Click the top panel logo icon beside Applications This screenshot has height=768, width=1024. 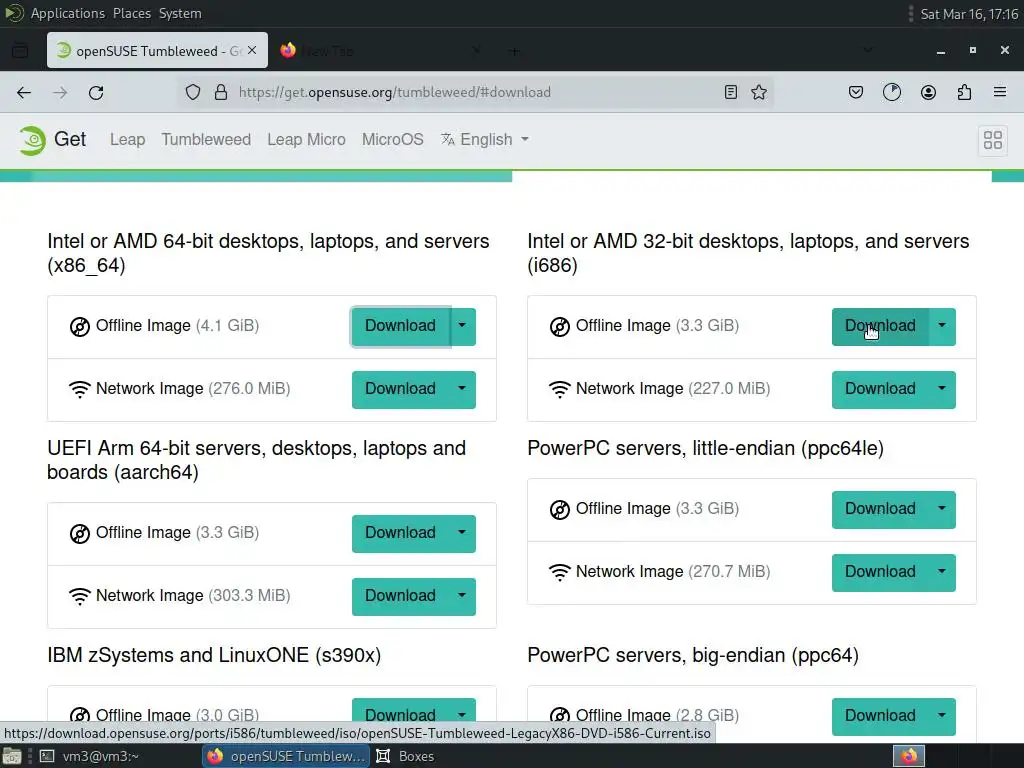tap(14, 13)
